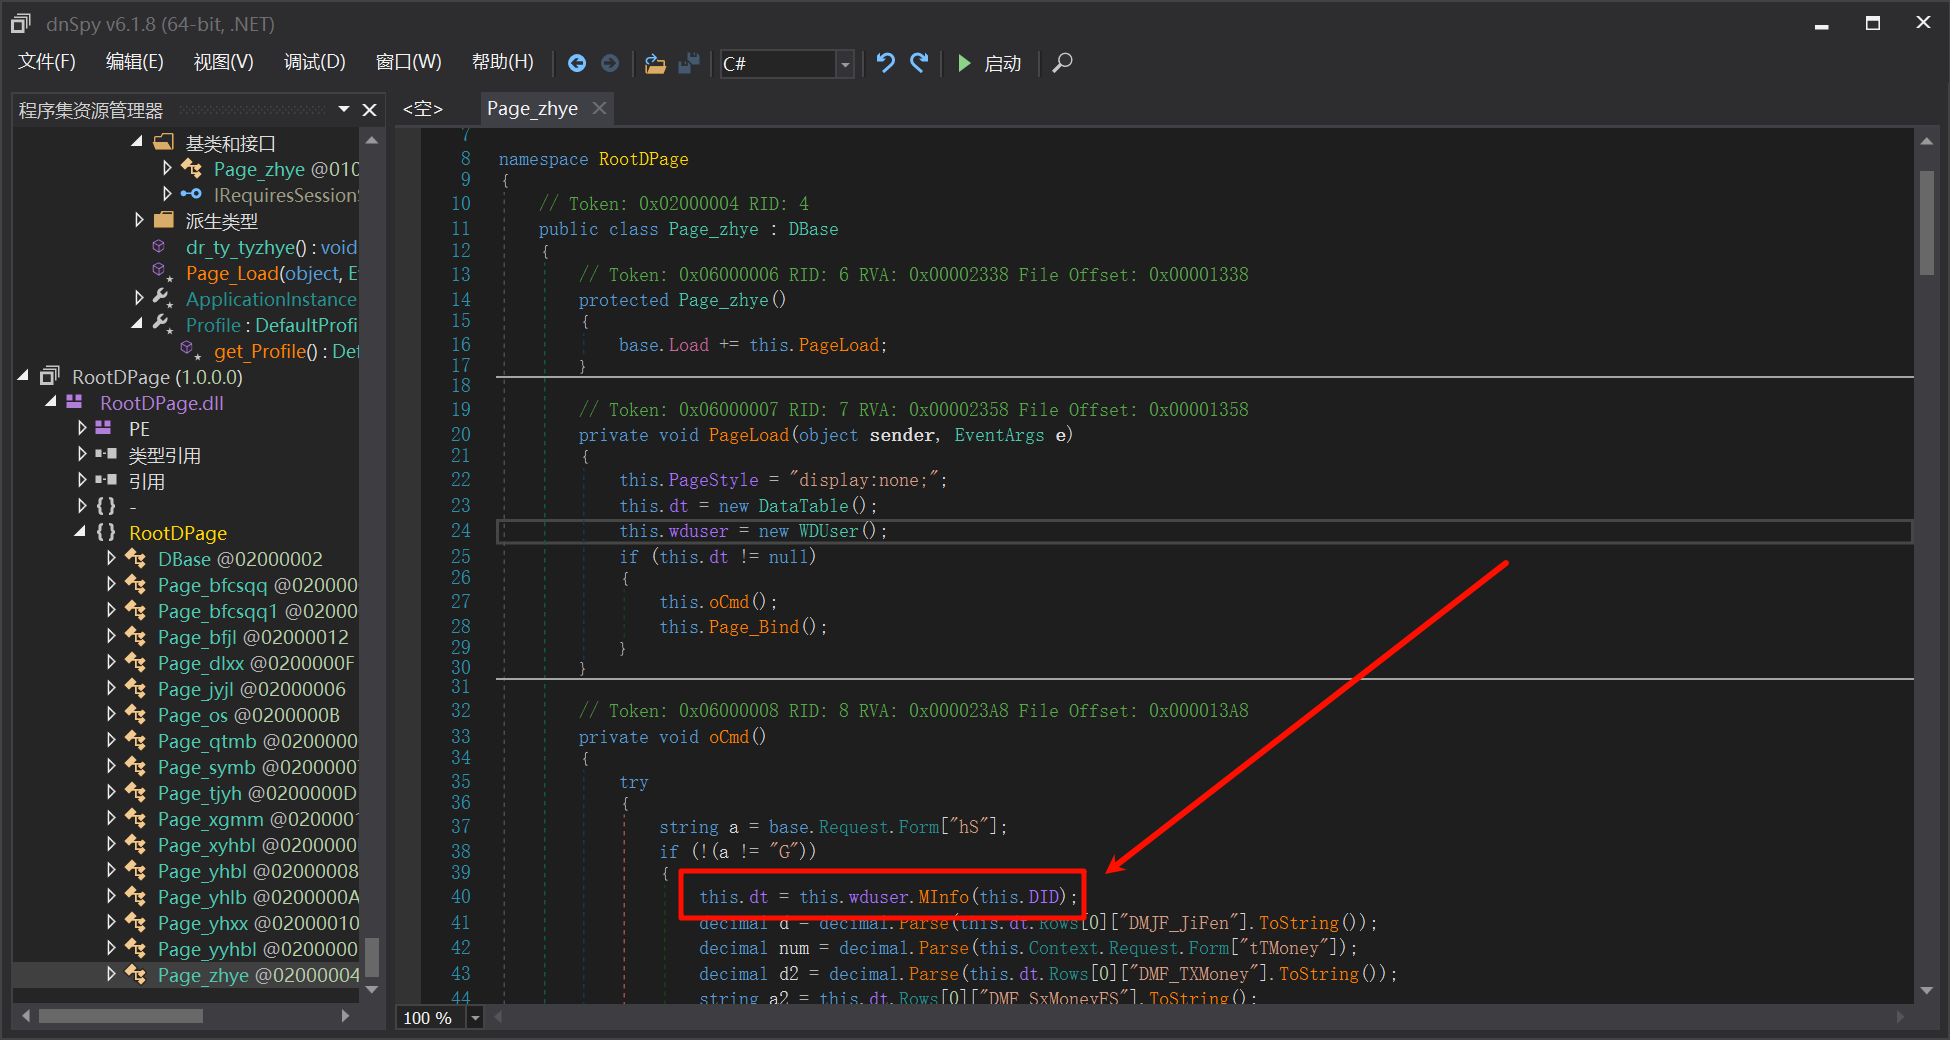Click the open file folder icon
1950x1040 pixels.
(655, 63)
